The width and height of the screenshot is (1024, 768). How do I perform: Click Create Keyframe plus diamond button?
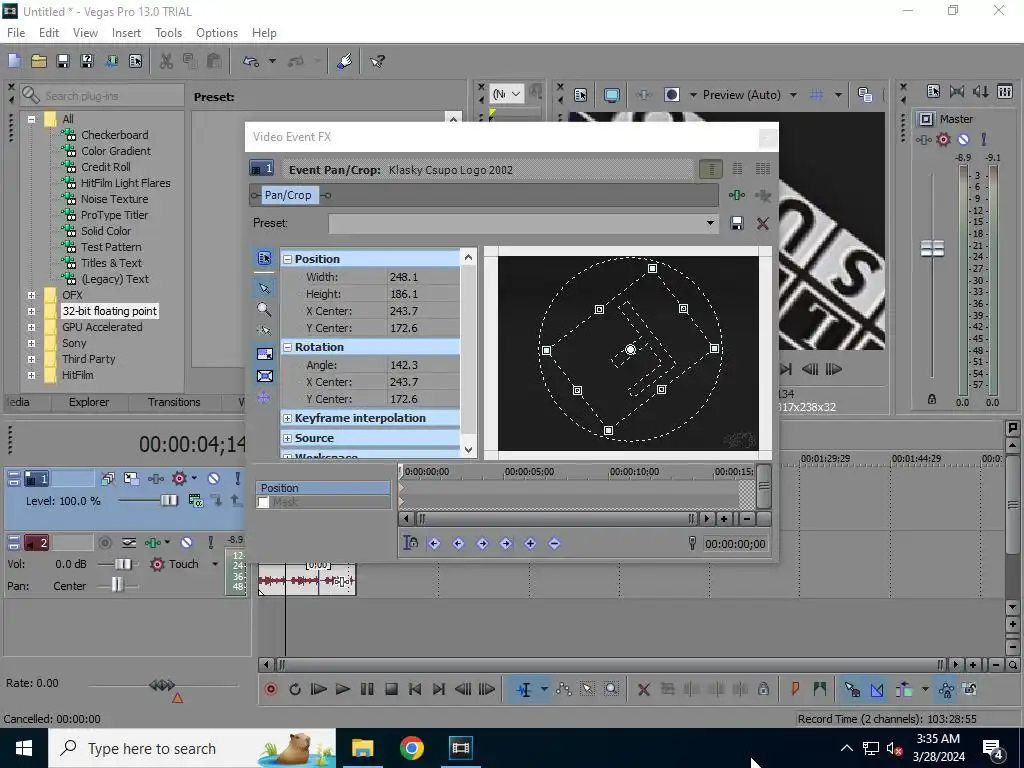[530, 543]
